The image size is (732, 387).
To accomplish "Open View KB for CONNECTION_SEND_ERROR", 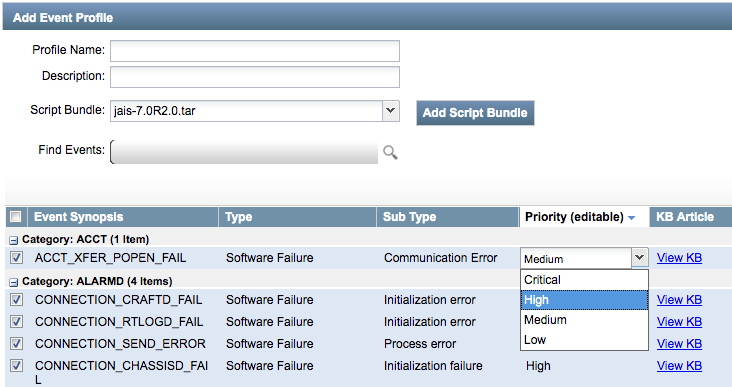I will click(x=679, y=344).
